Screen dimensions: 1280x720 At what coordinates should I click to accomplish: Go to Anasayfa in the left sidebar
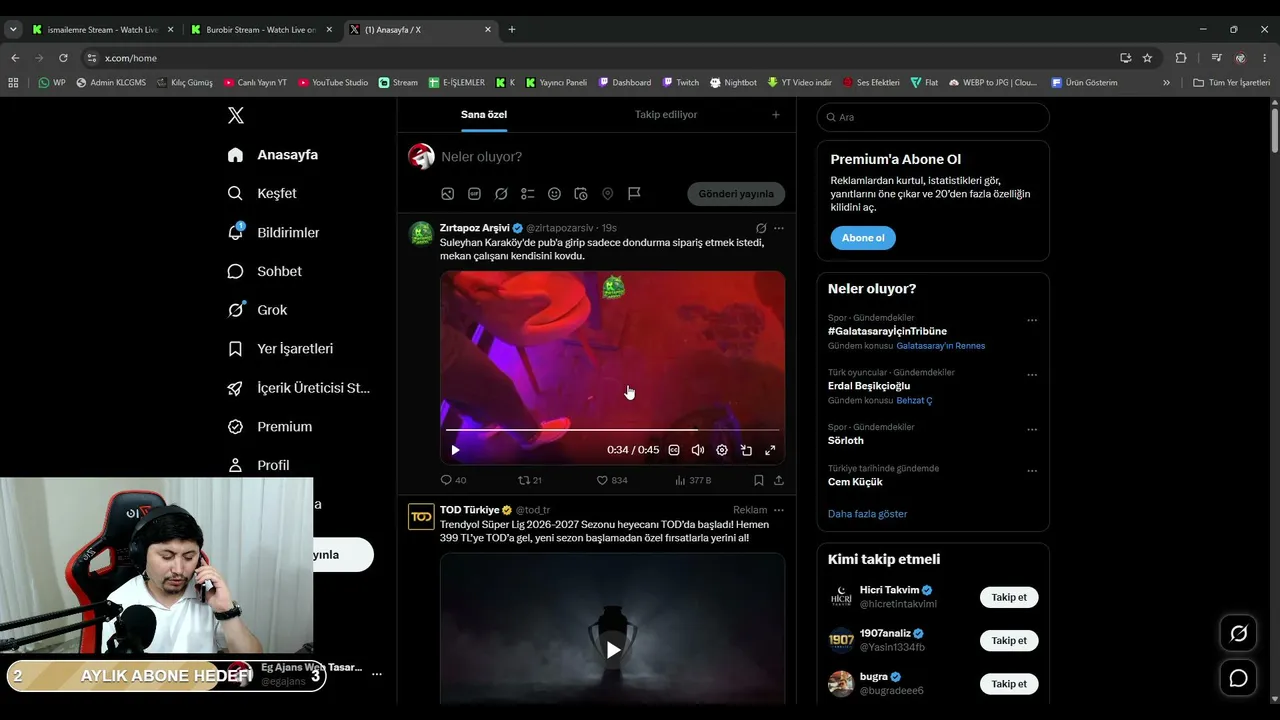273,155
